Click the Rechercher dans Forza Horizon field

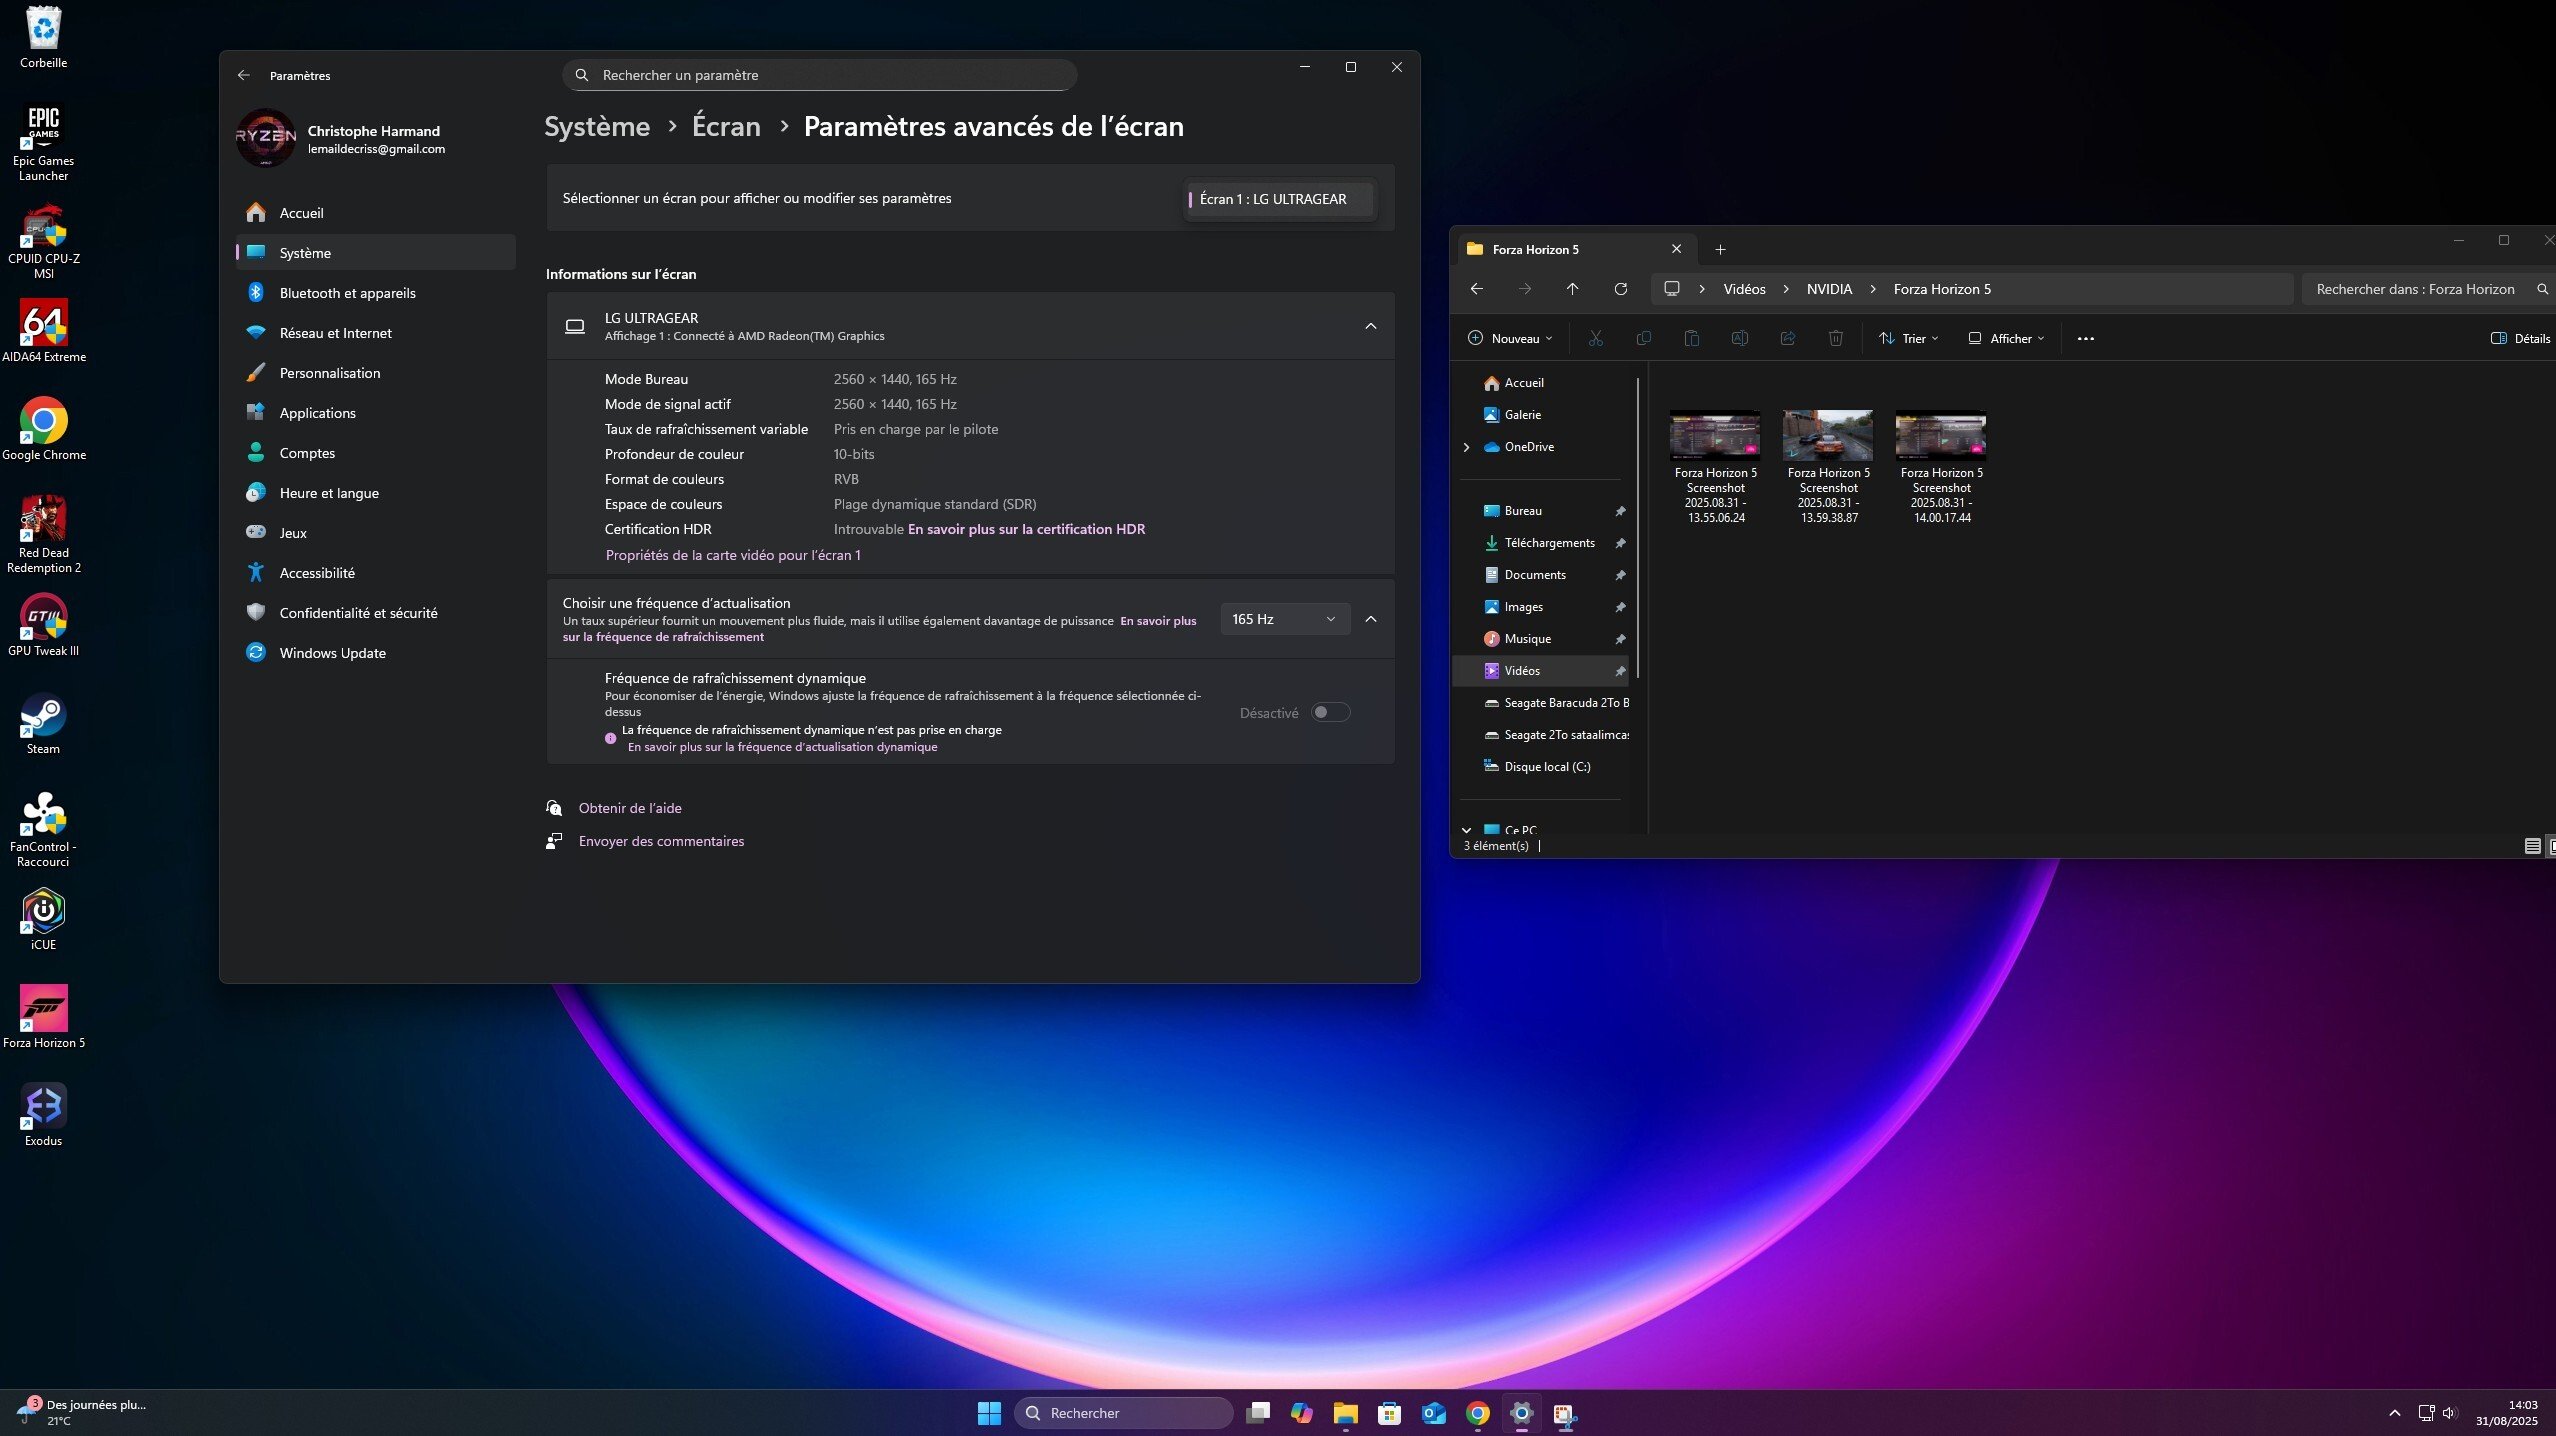2427,289
